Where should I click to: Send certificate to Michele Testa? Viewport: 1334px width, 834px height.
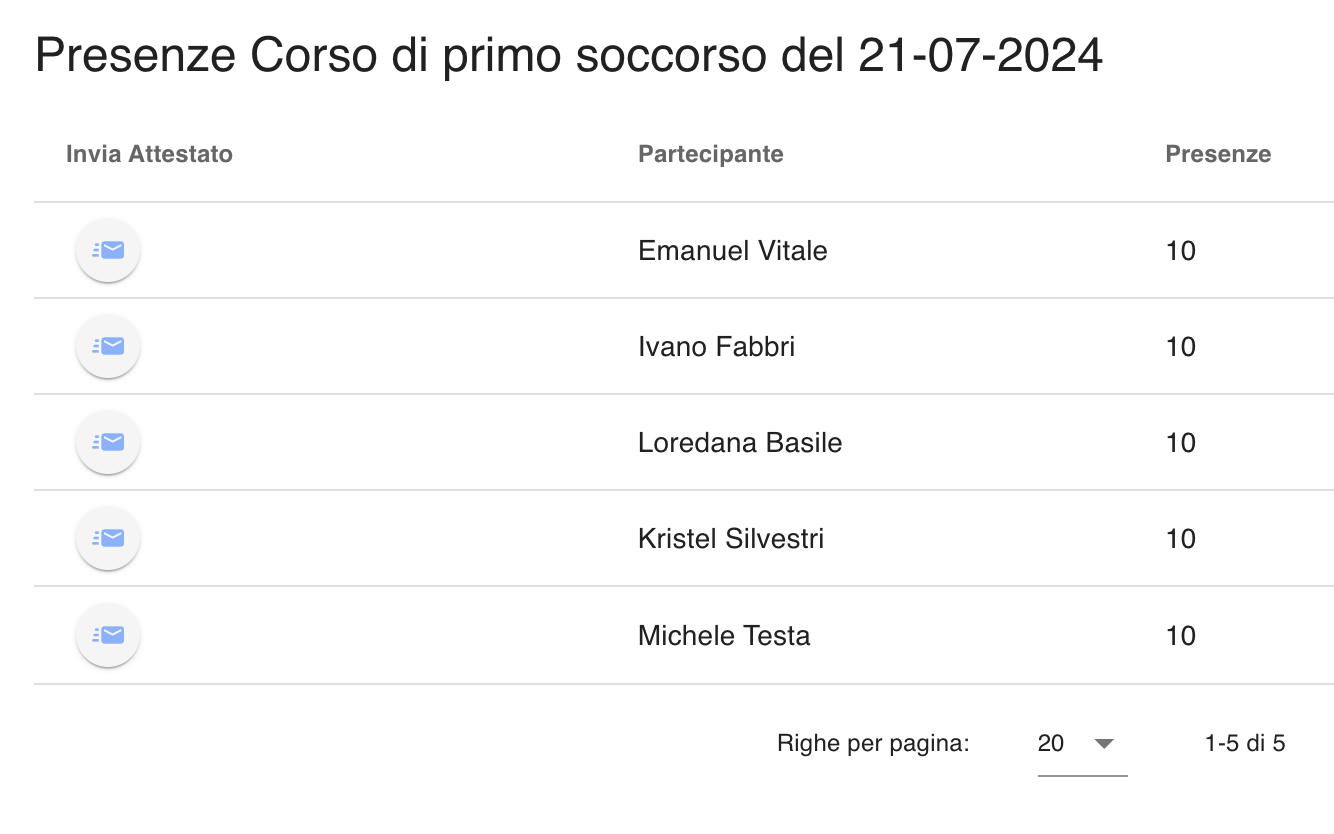tap(108, 635)
